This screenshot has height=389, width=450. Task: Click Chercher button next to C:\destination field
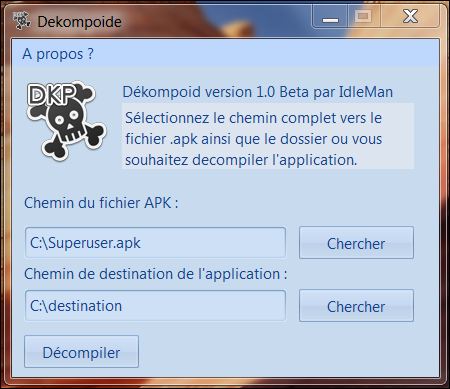(356, 306)
